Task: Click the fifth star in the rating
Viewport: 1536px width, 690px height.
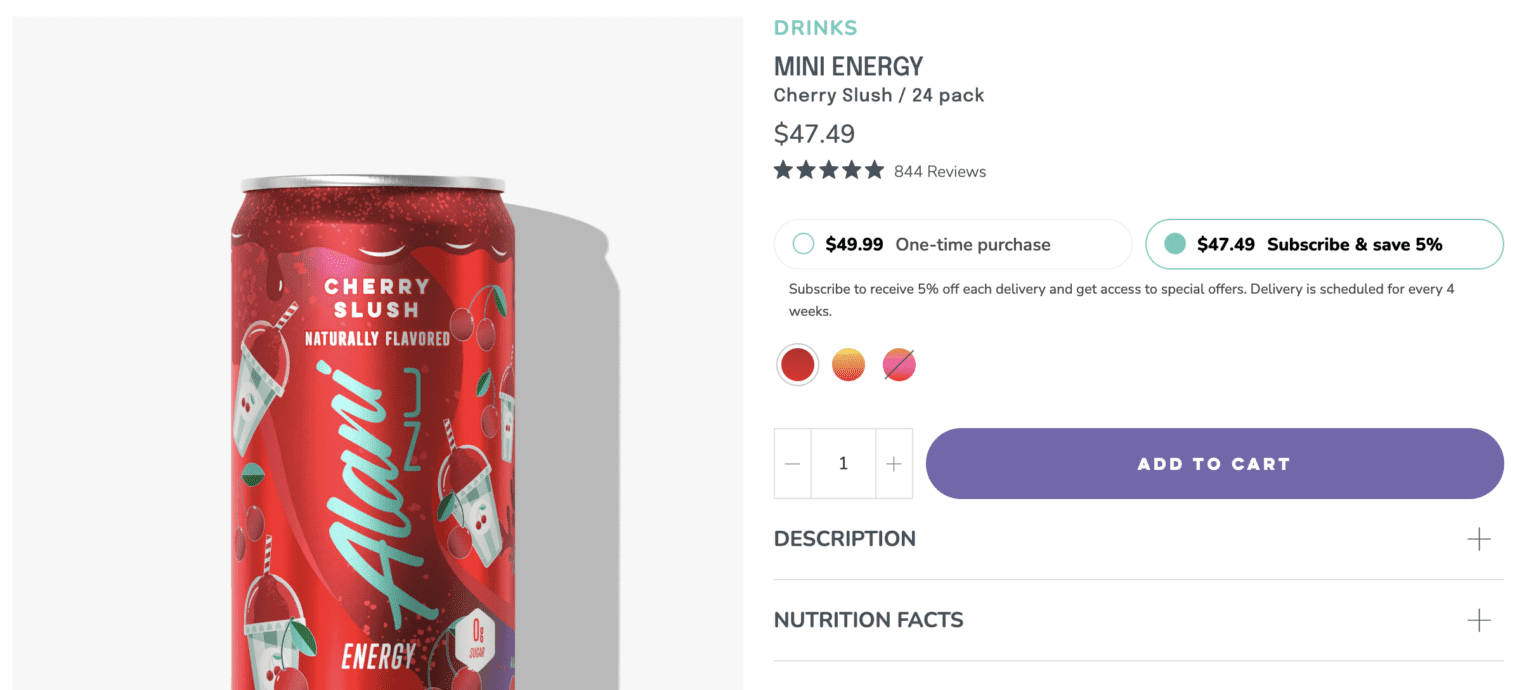Action: point(875,170)
